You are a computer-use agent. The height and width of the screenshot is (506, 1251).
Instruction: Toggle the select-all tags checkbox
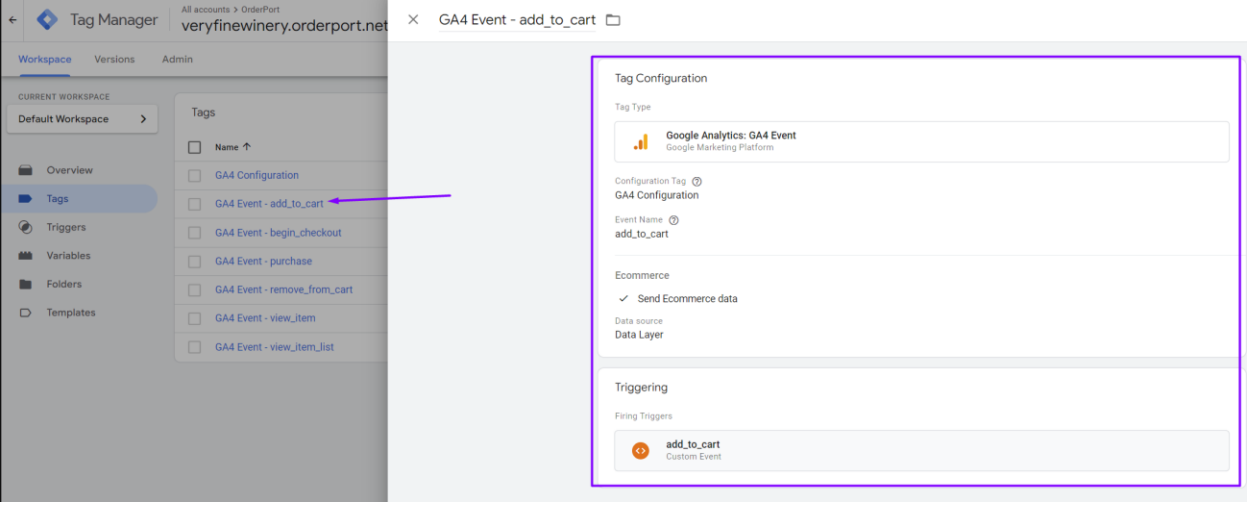[x=195, y=147]
